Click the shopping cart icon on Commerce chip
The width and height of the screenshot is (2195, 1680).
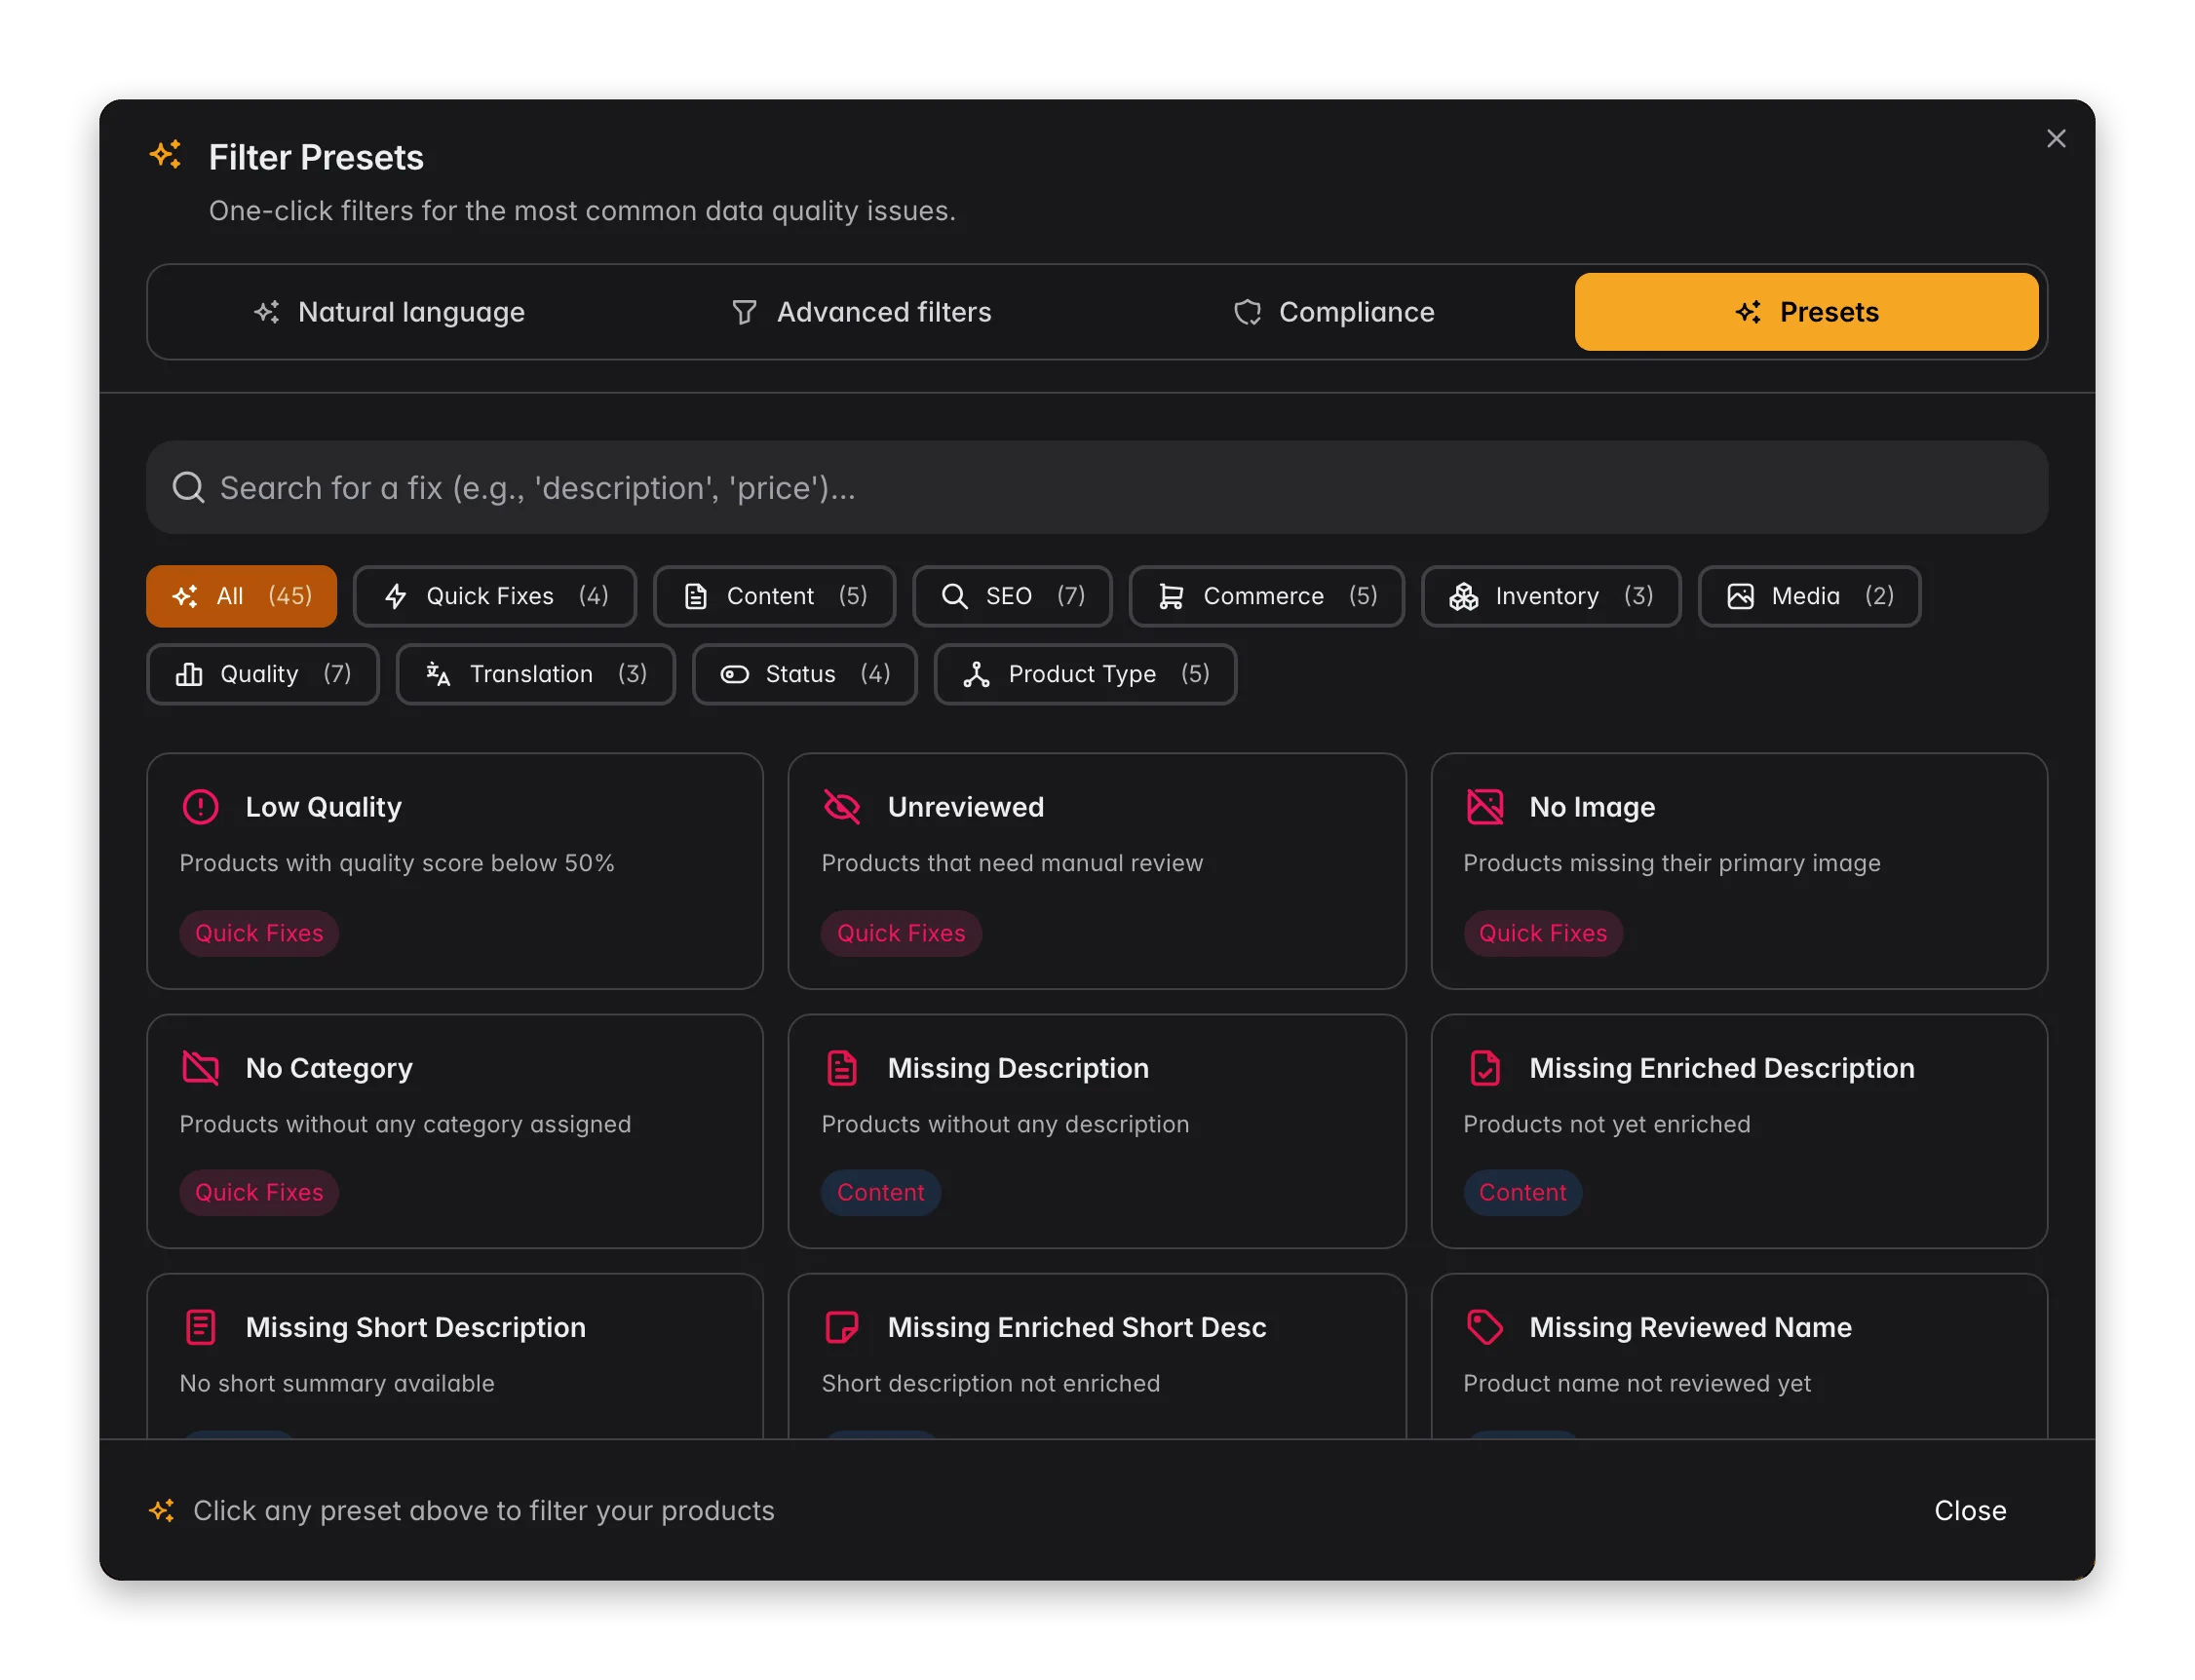coord(1171,597)
